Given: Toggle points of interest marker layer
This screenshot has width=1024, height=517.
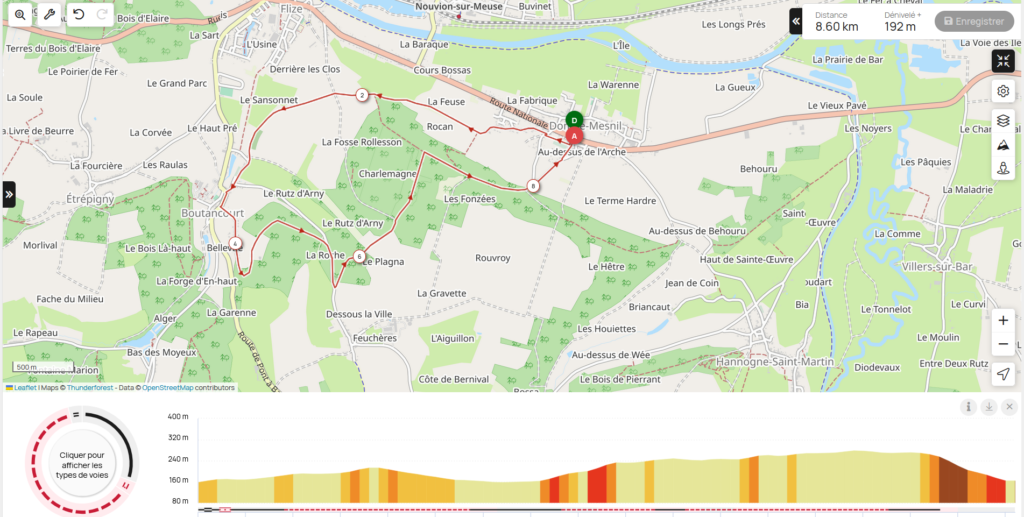Looking at the screenshot, I should 1003,168.
